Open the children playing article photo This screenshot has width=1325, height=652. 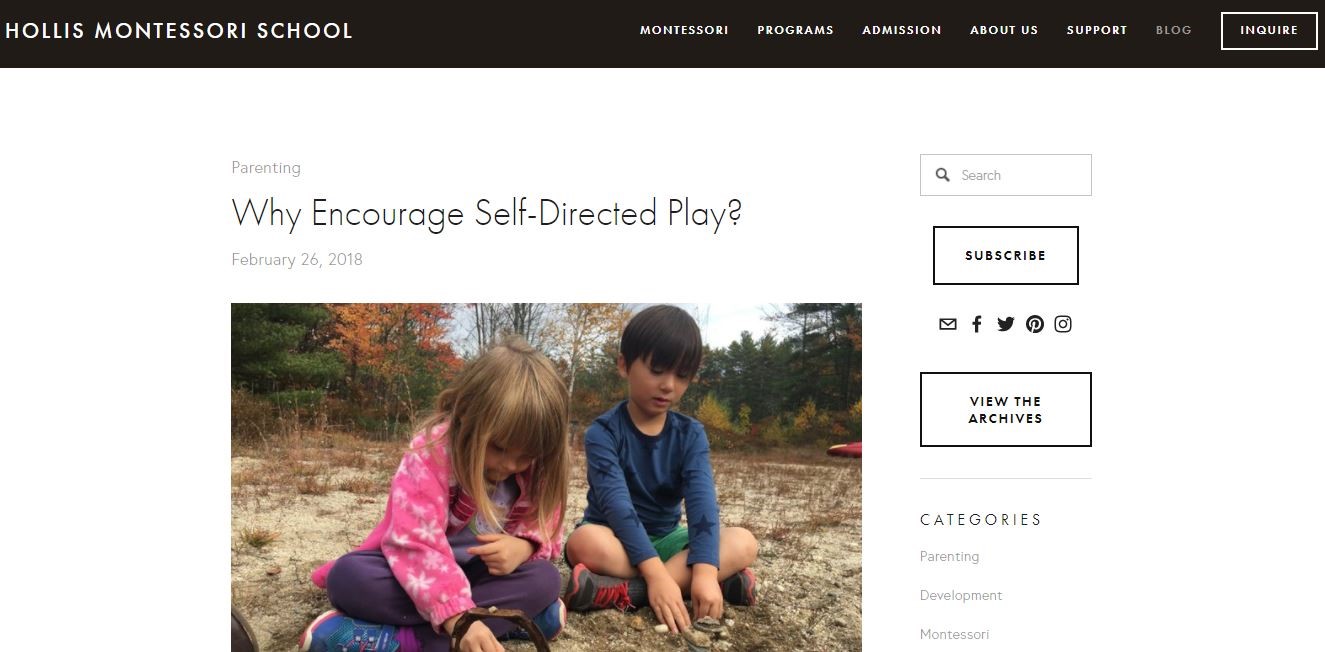[546, 478]
